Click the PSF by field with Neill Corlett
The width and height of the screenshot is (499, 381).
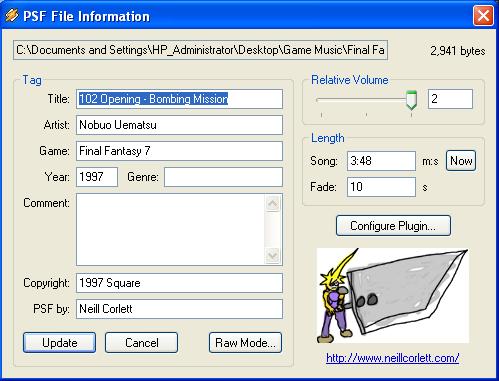point(179,309)
